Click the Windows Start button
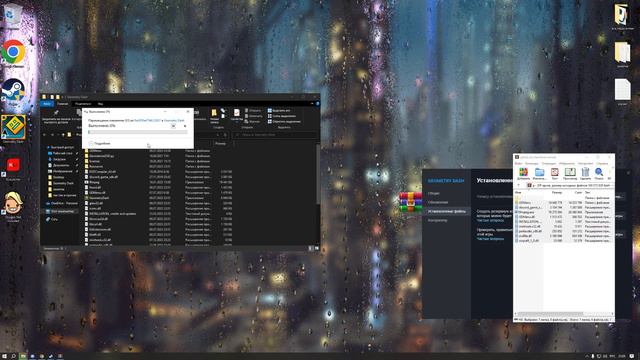This screenshot has height=360, width=640. (x=4, y=356)
